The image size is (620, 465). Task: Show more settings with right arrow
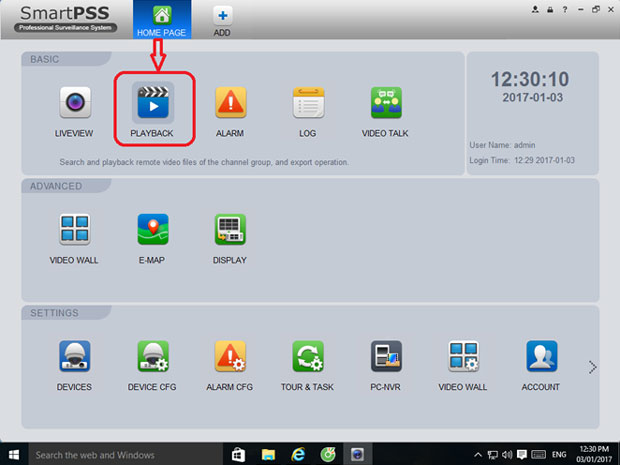(x=592, y=367)
